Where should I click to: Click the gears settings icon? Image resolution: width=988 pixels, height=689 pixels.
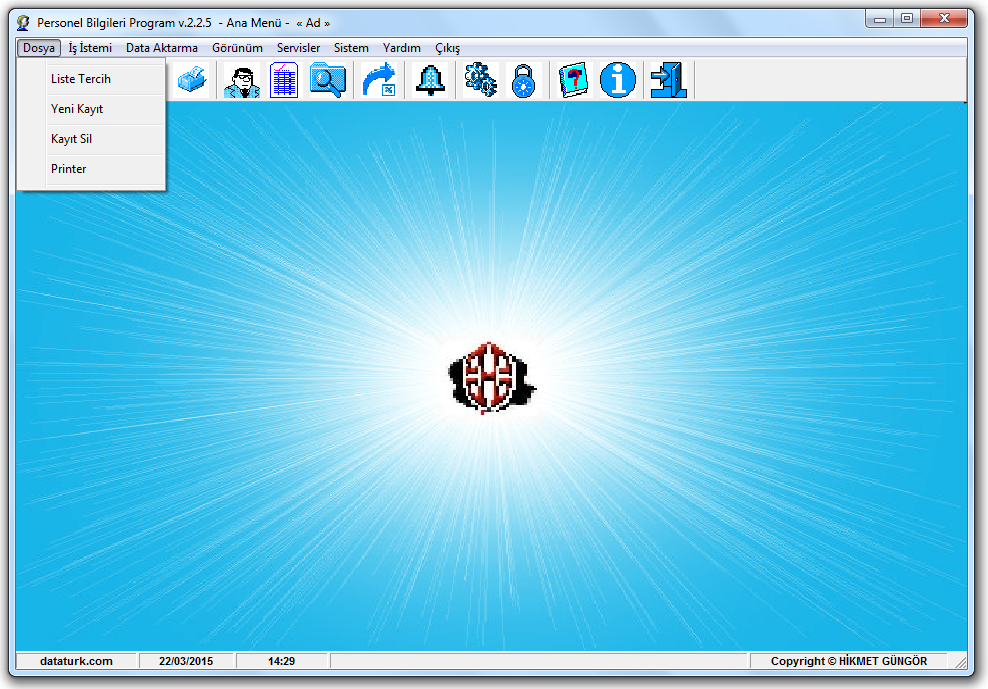coord(480,80)
